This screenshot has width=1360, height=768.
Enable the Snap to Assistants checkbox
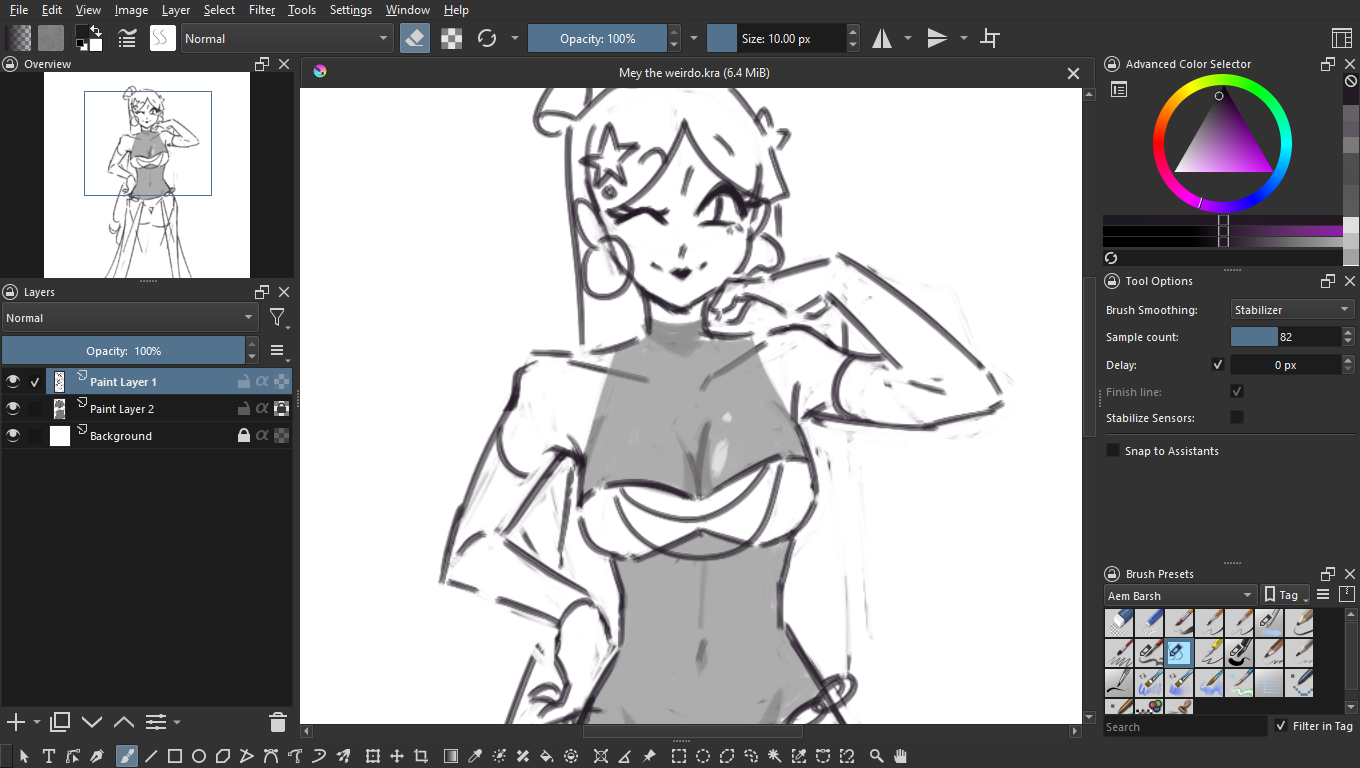coord(1113,451)
